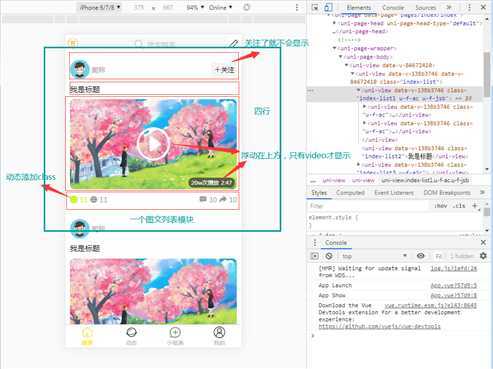Collapse the selected index-list1 node arrow
This screenshot has width=493, height=369.
coord(359,90)
